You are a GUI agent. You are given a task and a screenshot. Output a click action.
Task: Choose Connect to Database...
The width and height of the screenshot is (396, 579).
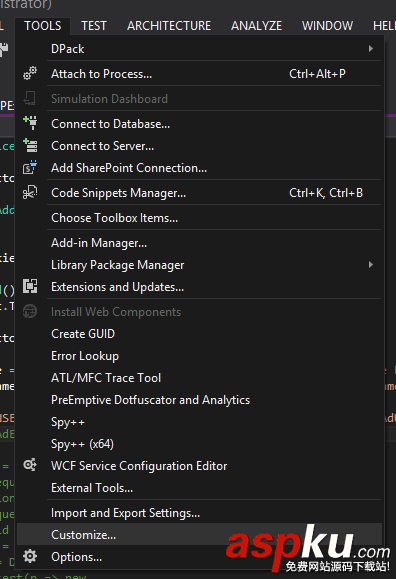[199, 124]
